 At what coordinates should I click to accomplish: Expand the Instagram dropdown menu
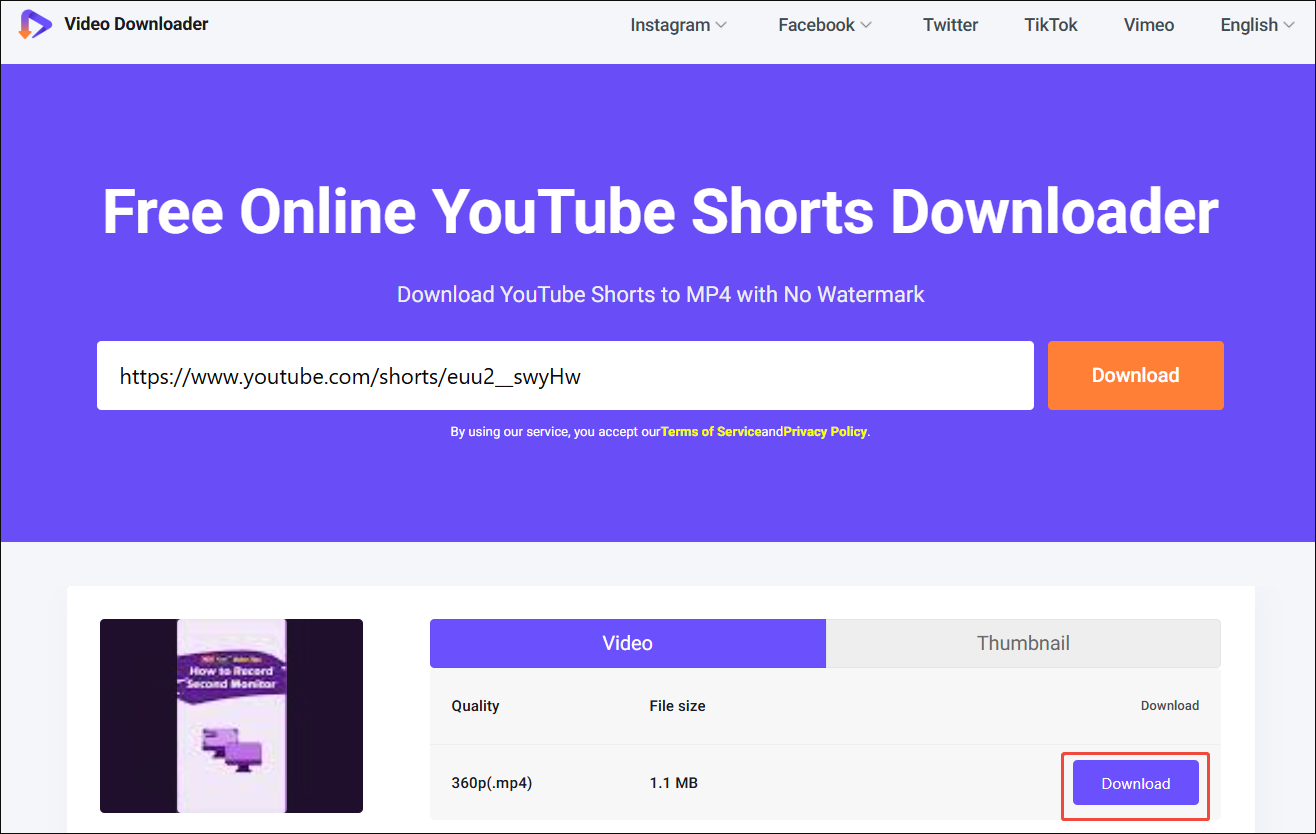click(678, 25)
